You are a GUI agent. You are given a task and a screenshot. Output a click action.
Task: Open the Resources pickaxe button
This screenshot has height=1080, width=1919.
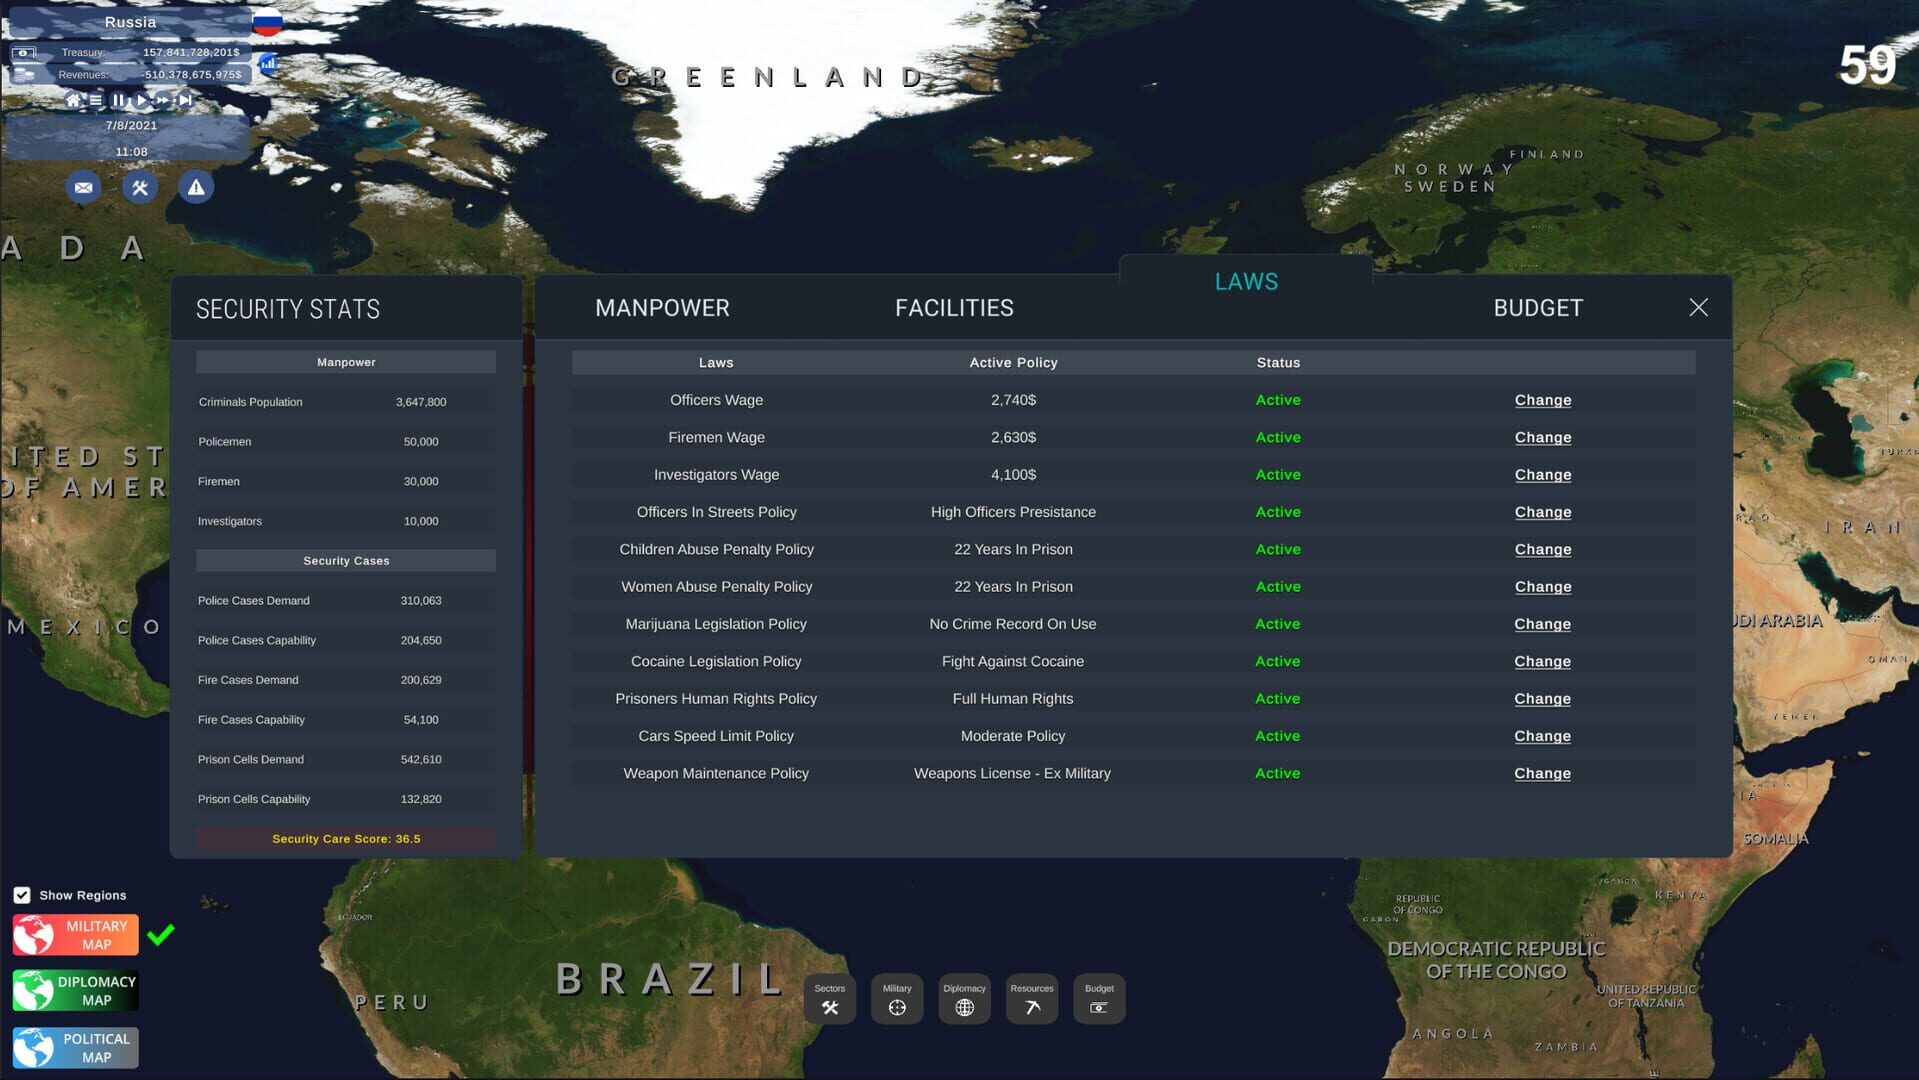(1032, 999)
